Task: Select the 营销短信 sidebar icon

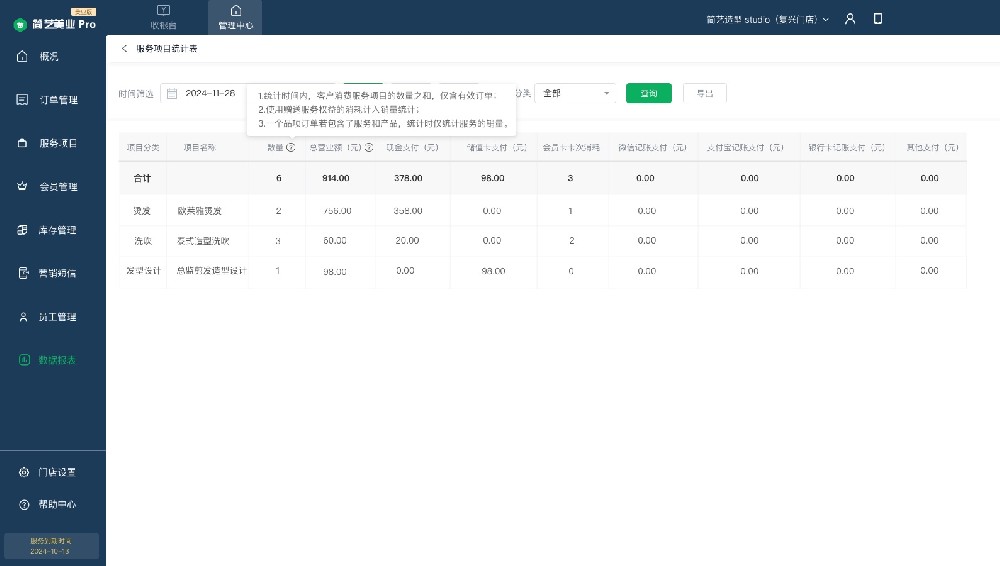Action: pos(23,273)
